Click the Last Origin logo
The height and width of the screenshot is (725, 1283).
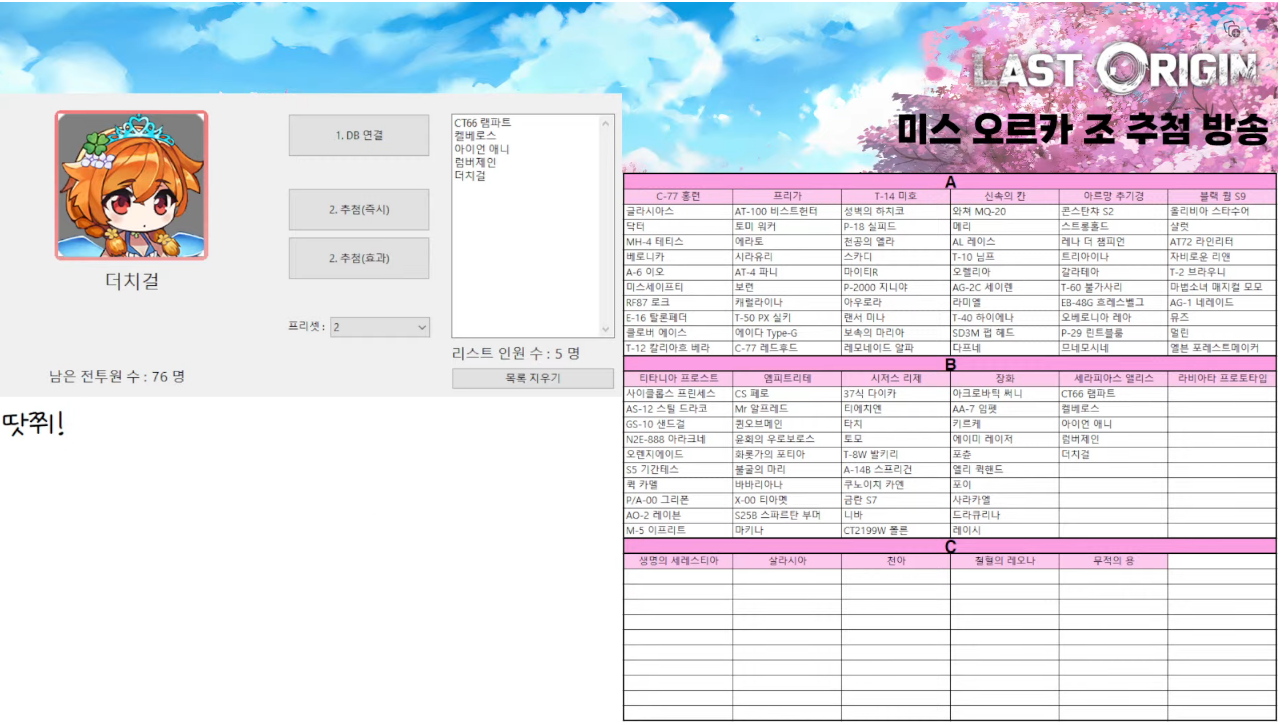point(1114,69)
